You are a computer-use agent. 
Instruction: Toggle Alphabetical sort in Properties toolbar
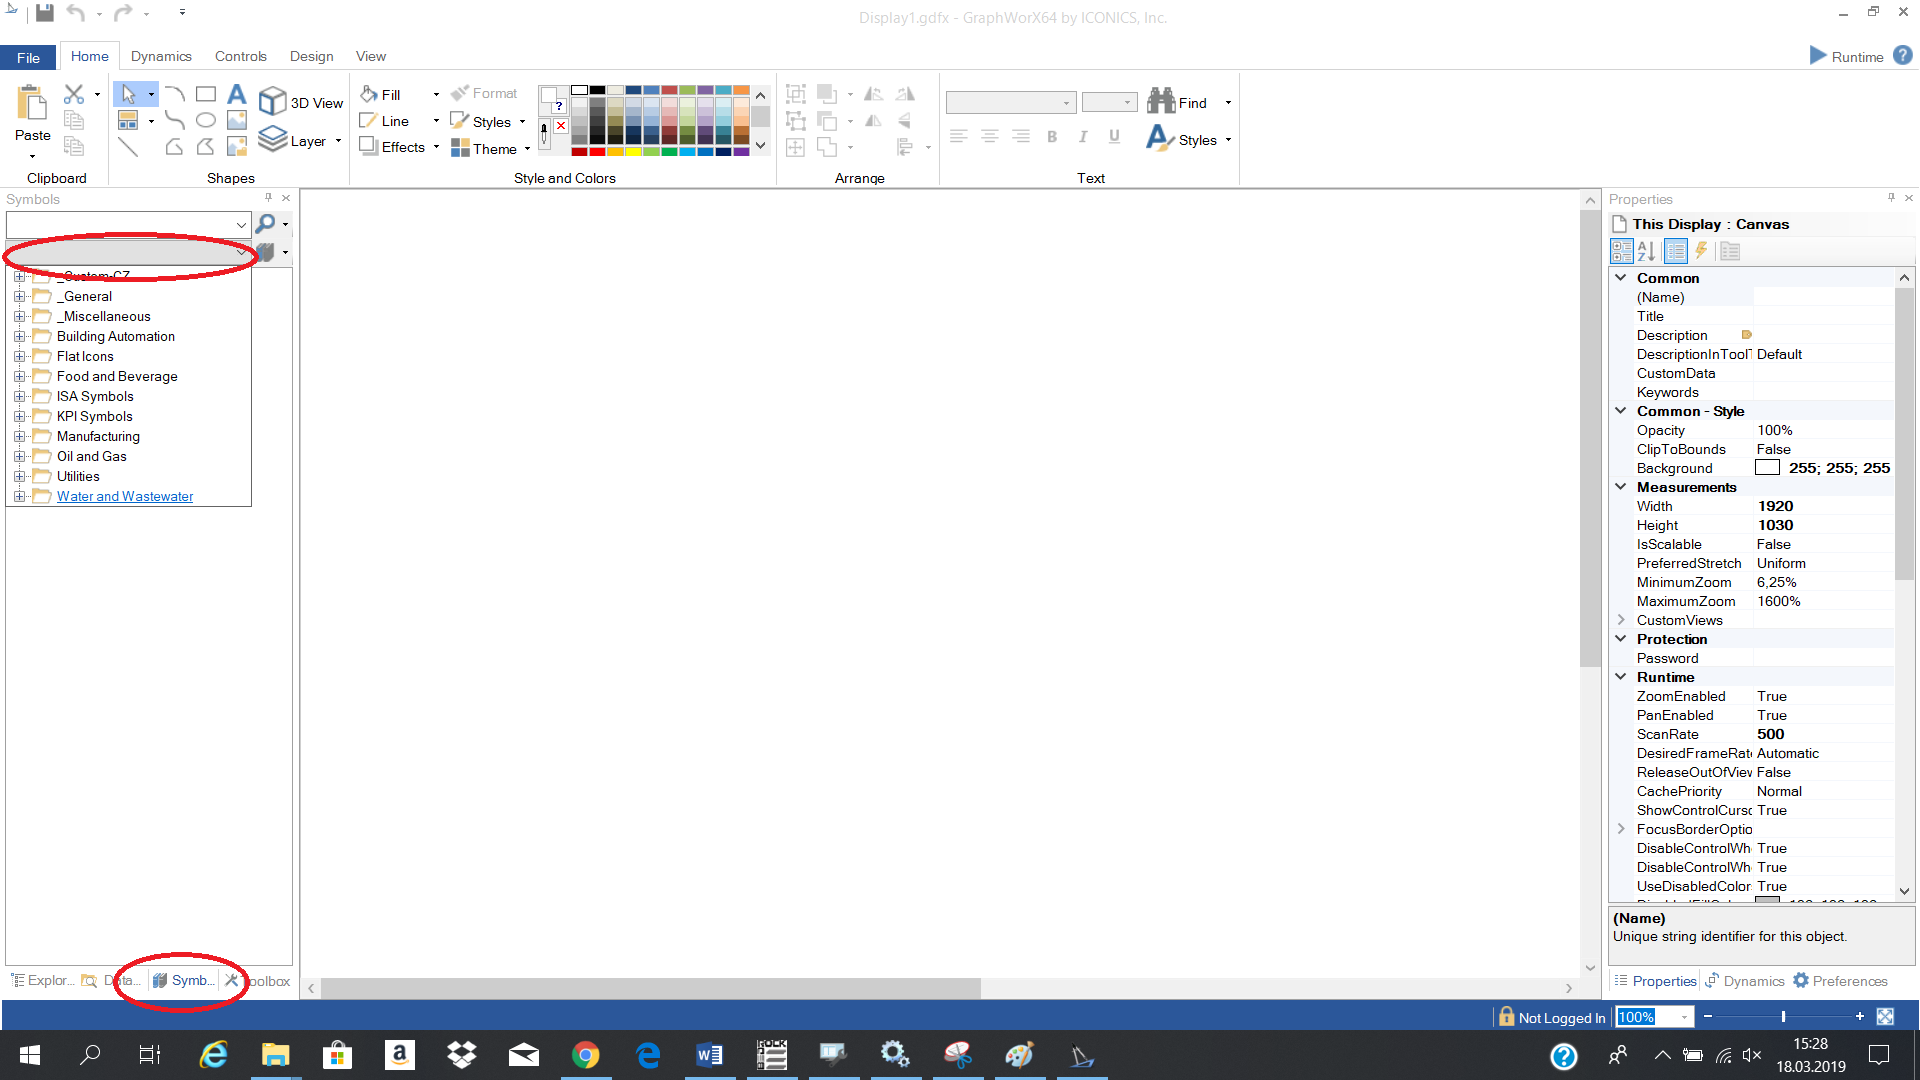coord(1647,251)
